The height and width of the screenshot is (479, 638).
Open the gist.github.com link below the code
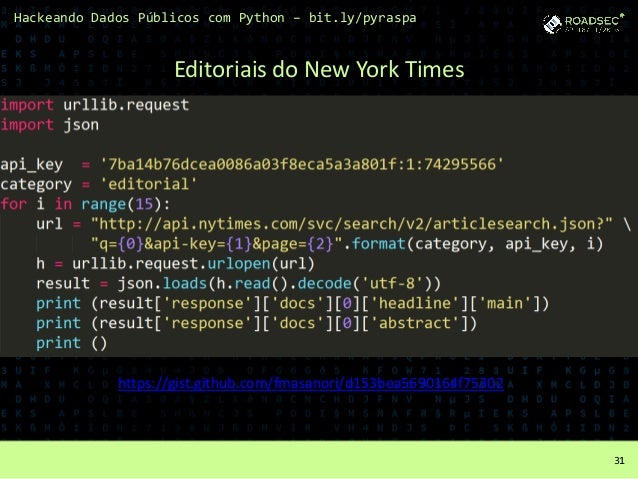311,384
